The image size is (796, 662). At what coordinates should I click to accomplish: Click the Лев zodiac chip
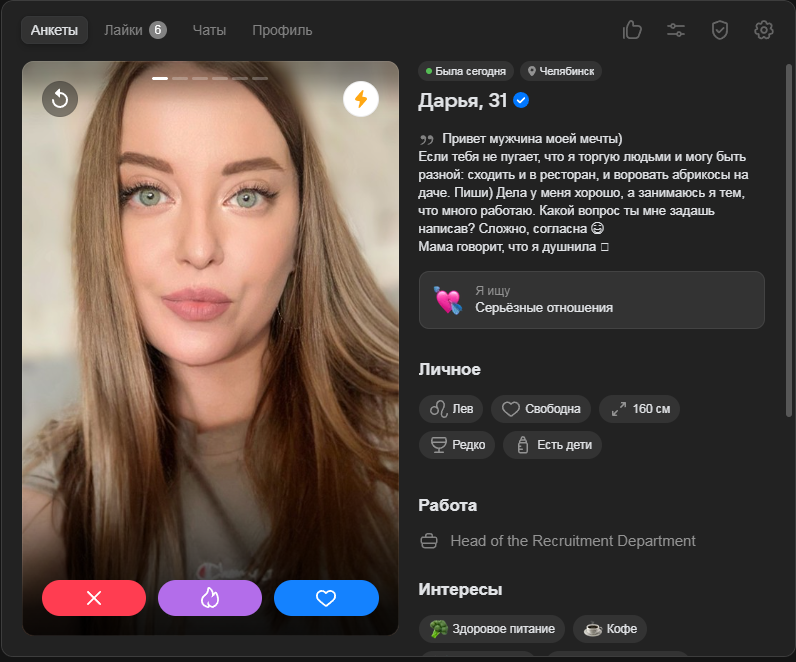coord(451,409)
